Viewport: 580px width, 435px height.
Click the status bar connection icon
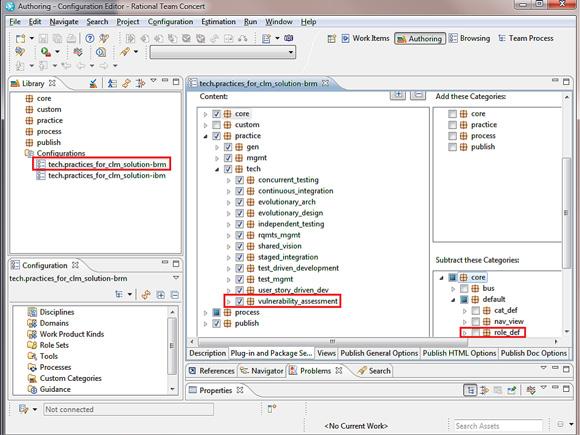[23, 409]
